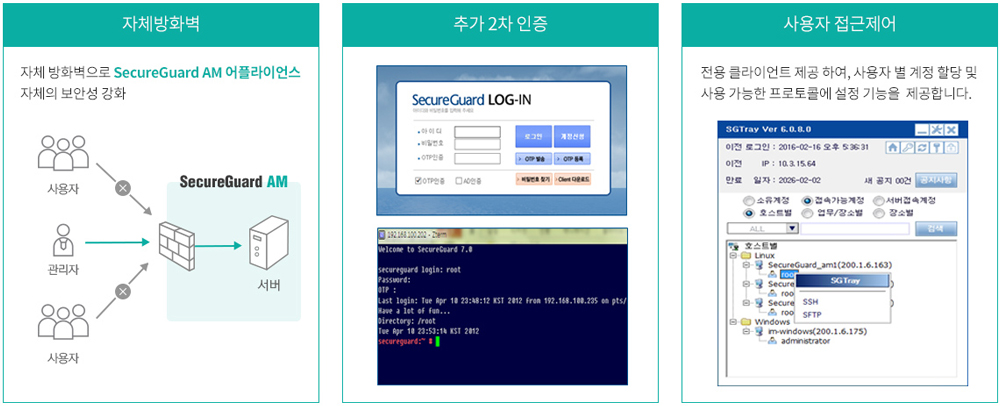Select the 소유계정 radio button
The image size is (1000, 406).
click(x=747, y=200)
